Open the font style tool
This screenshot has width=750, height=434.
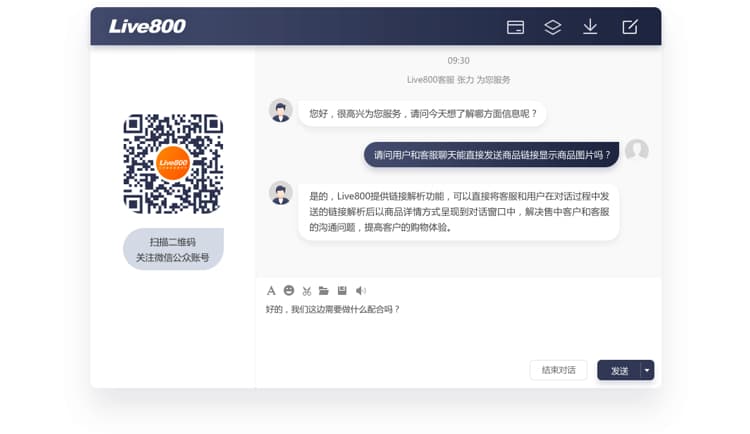(271, 290)
